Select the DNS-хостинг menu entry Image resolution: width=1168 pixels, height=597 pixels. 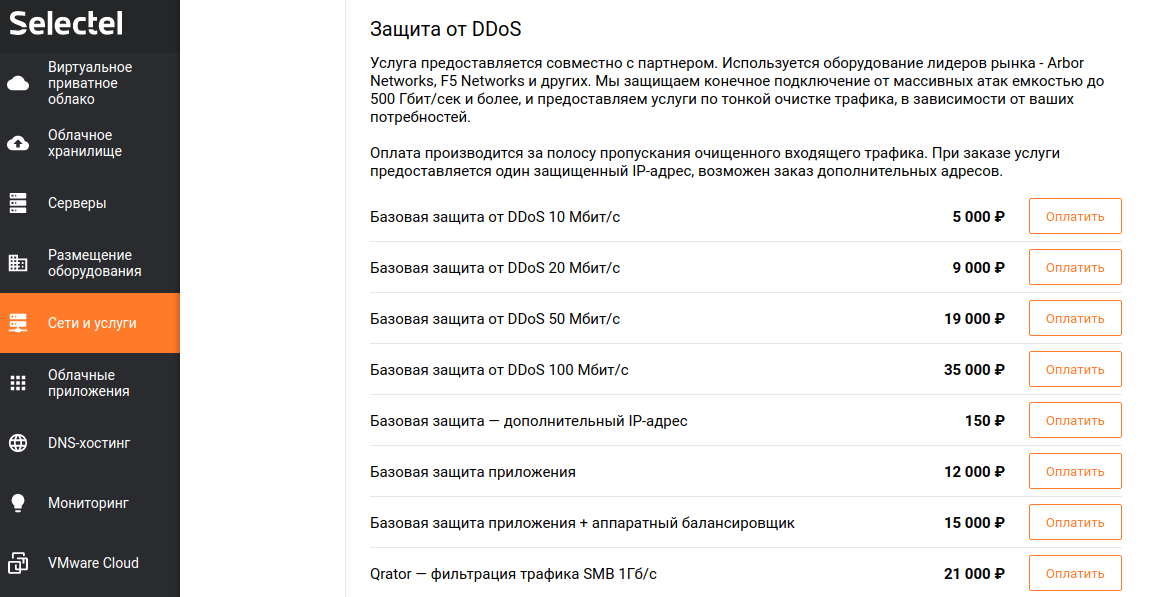click(x=89, y=443)
